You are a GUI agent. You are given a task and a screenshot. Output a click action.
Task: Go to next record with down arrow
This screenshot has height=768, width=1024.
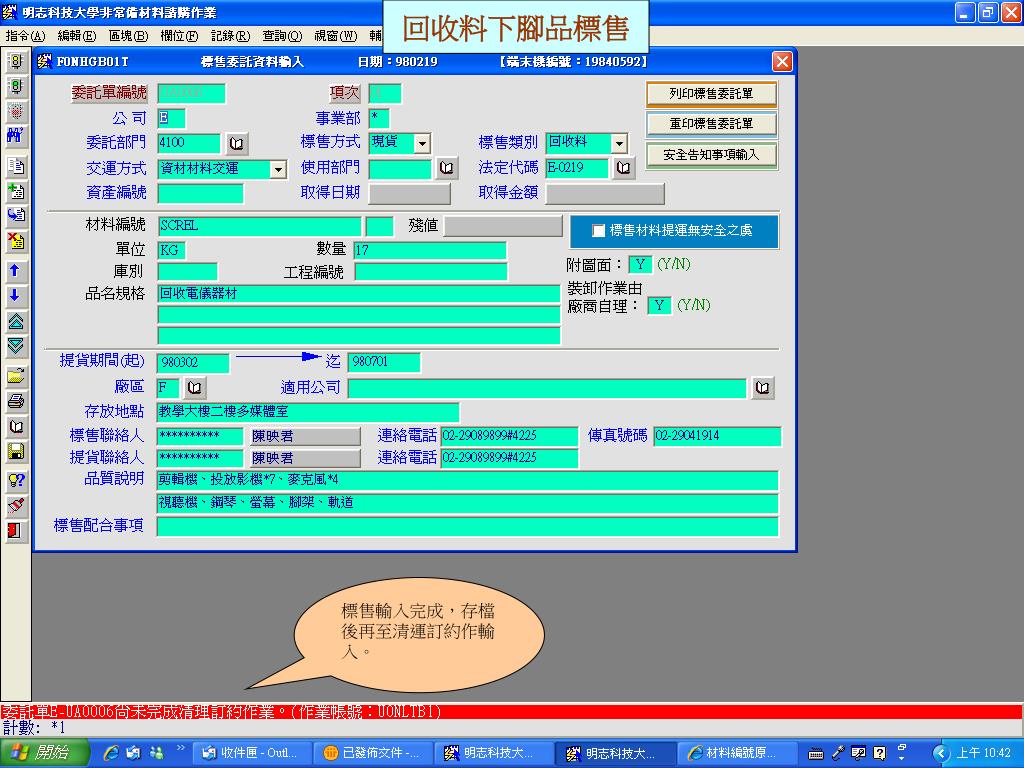click(16, 295)
